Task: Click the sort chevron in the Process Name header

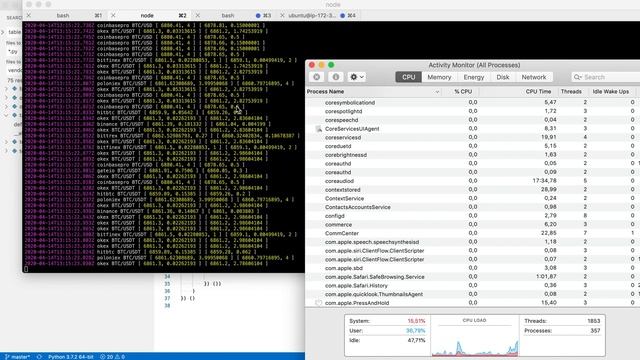Action: [x=437, y=92]
